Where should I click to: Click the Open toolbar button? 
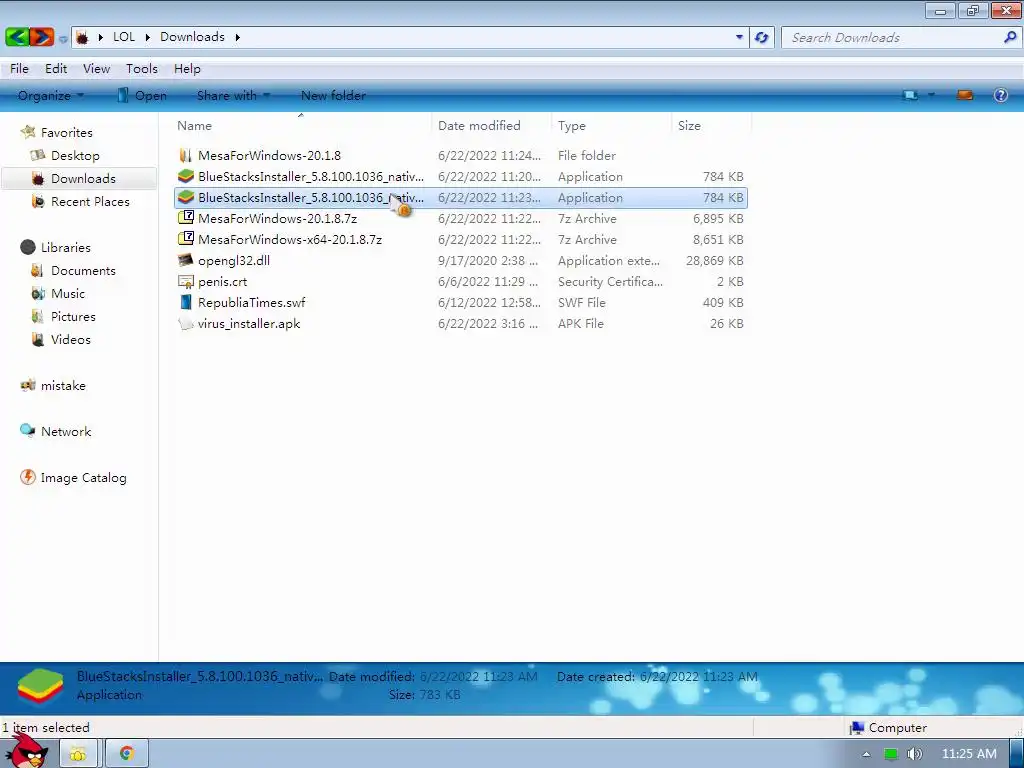(142, 95)
